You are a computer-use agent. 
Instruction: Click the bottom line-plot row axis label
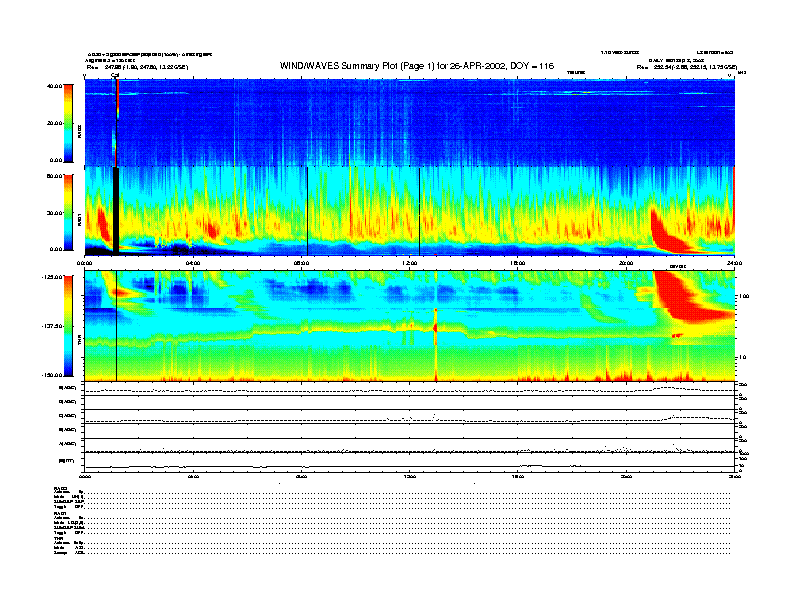66,461
